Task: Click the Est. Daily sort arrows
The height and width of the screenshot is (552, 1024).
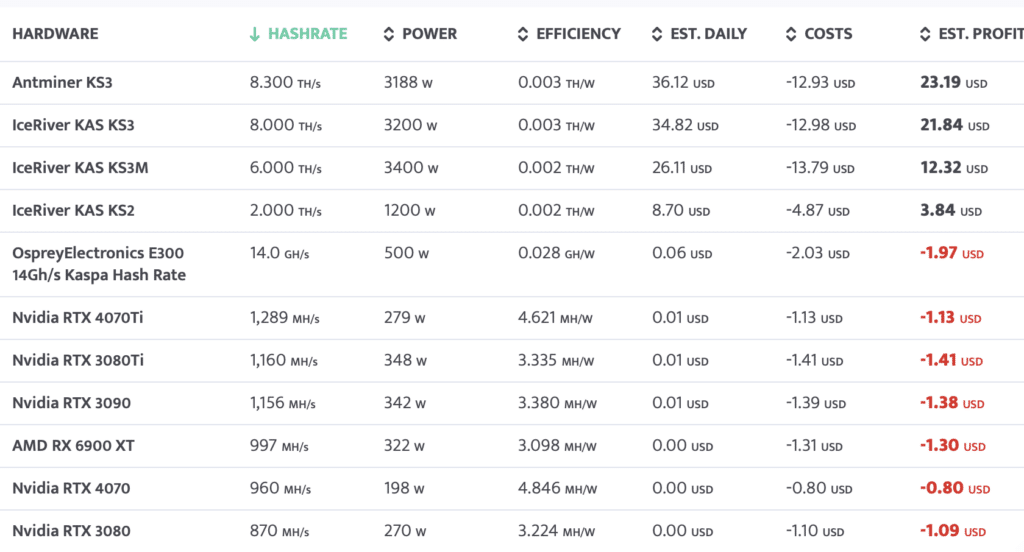Action: (x=657, y=34)
